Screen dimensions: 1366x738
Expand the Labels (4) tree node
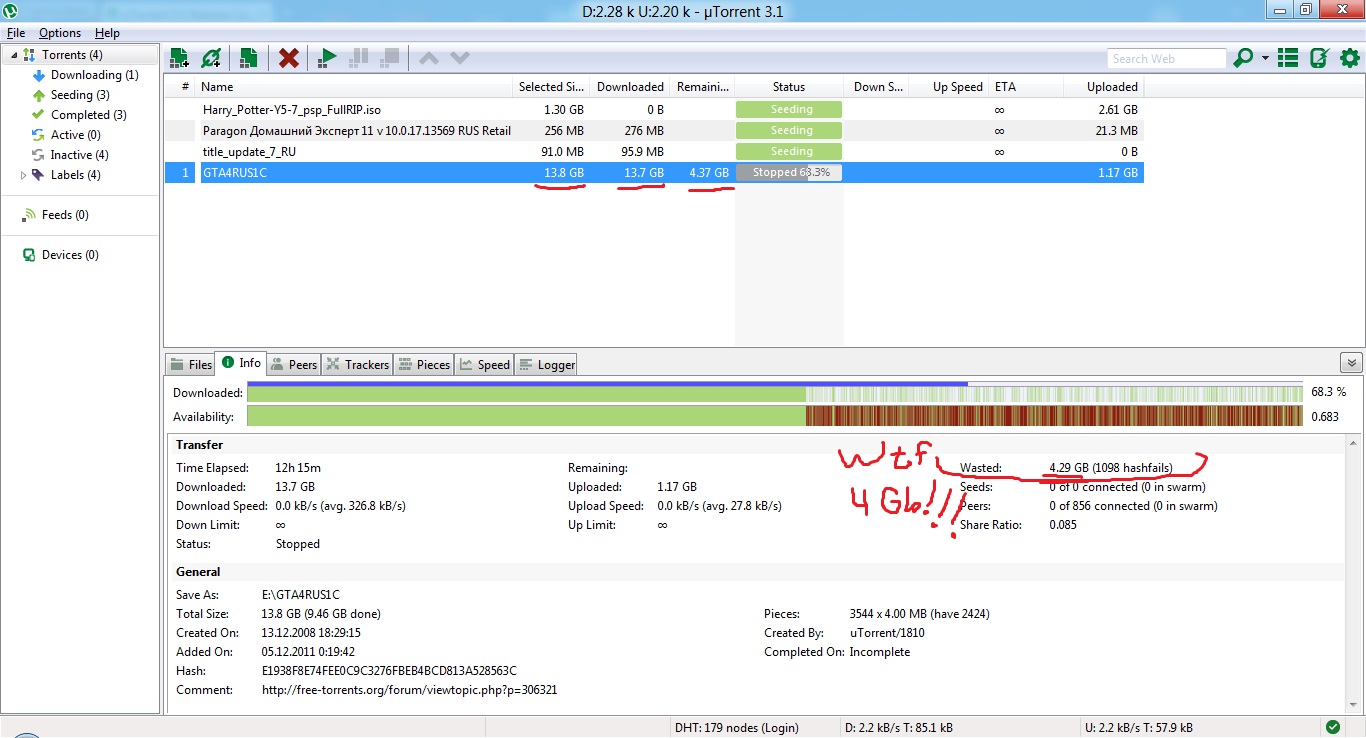[24, 175]
